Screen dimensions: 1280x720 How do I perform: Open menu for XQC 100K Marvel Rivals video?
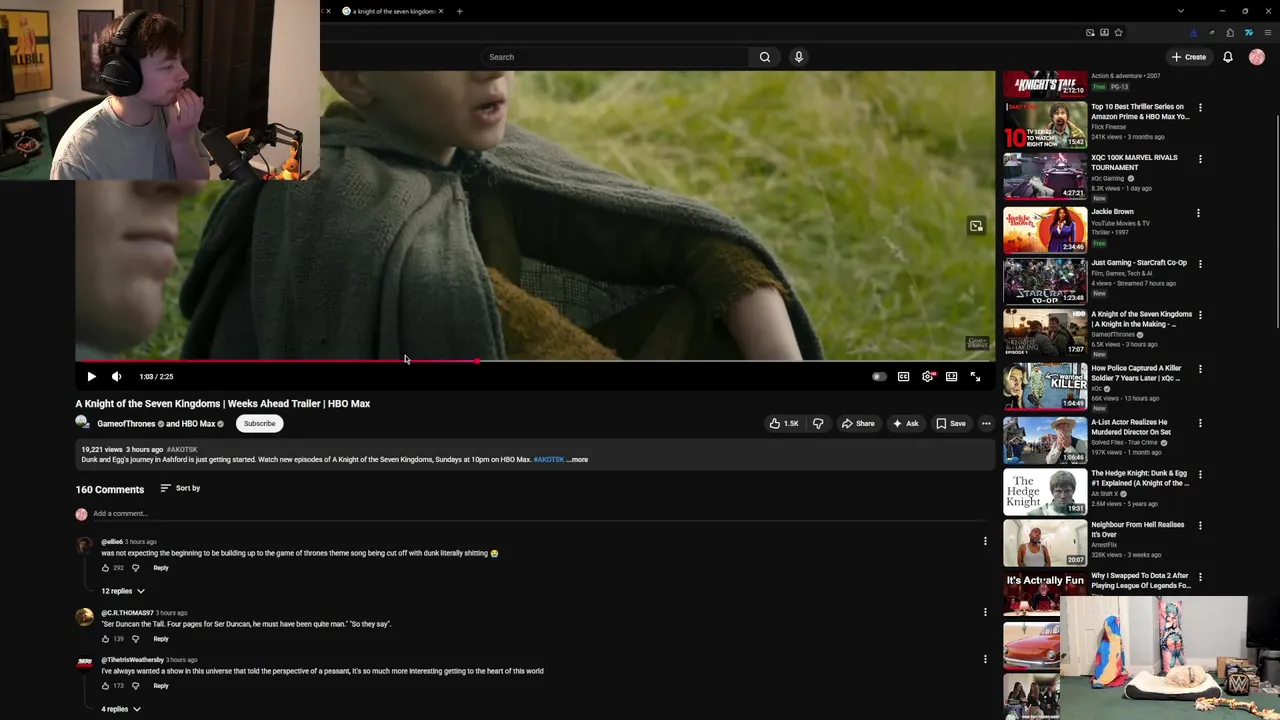[1200, 158]
